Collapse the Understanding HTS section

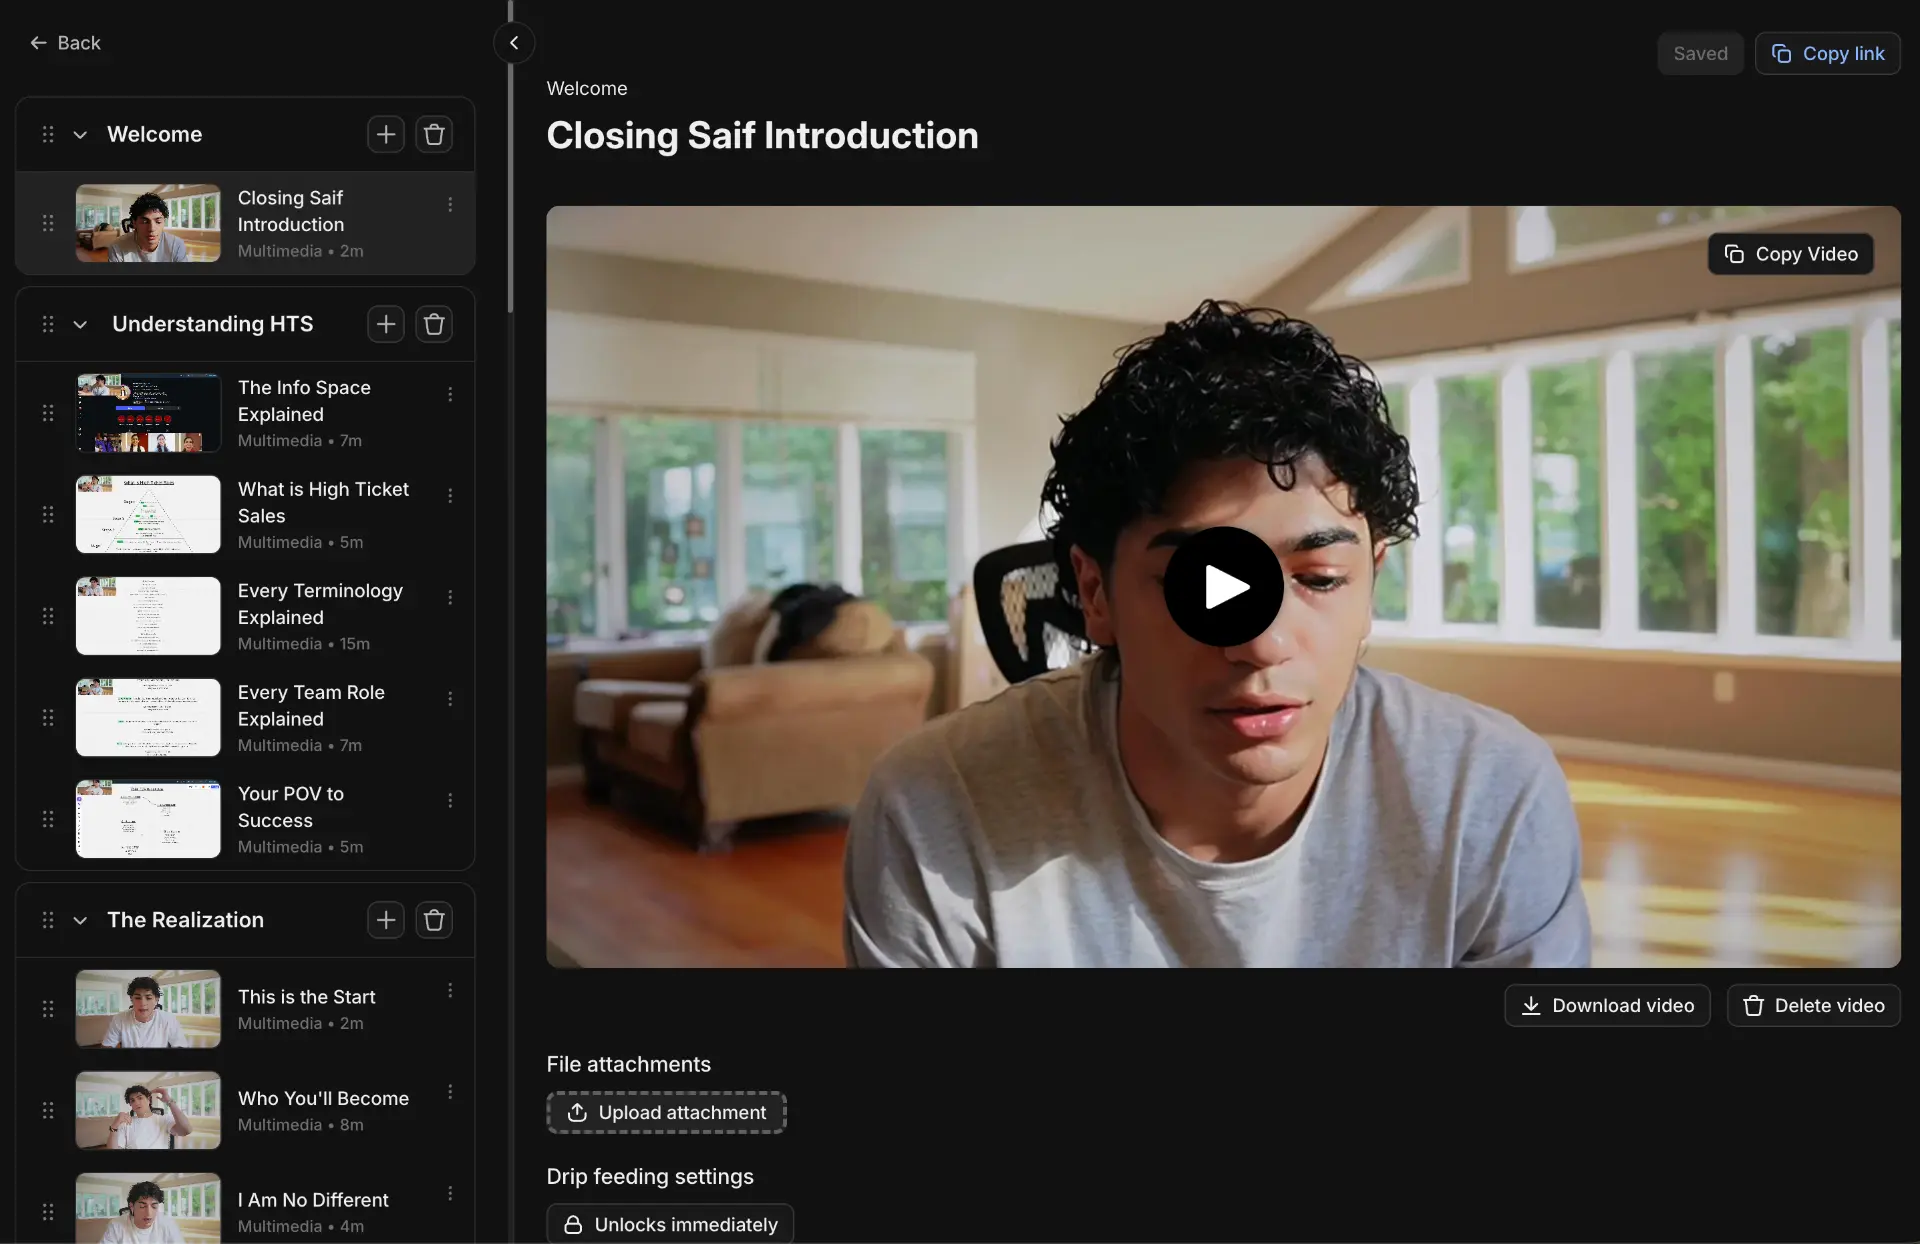(80, 324)
